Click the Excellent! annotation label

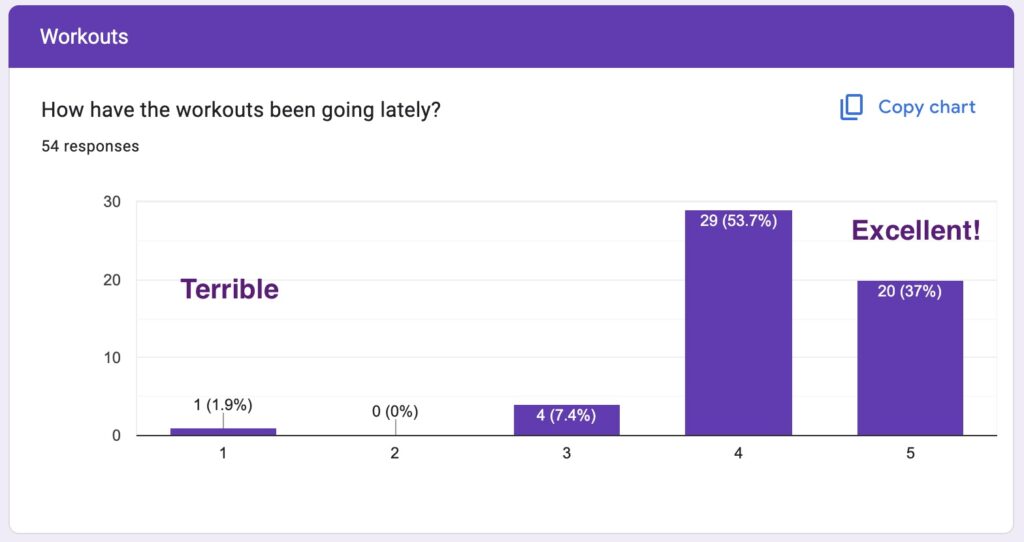pos(916,231)
